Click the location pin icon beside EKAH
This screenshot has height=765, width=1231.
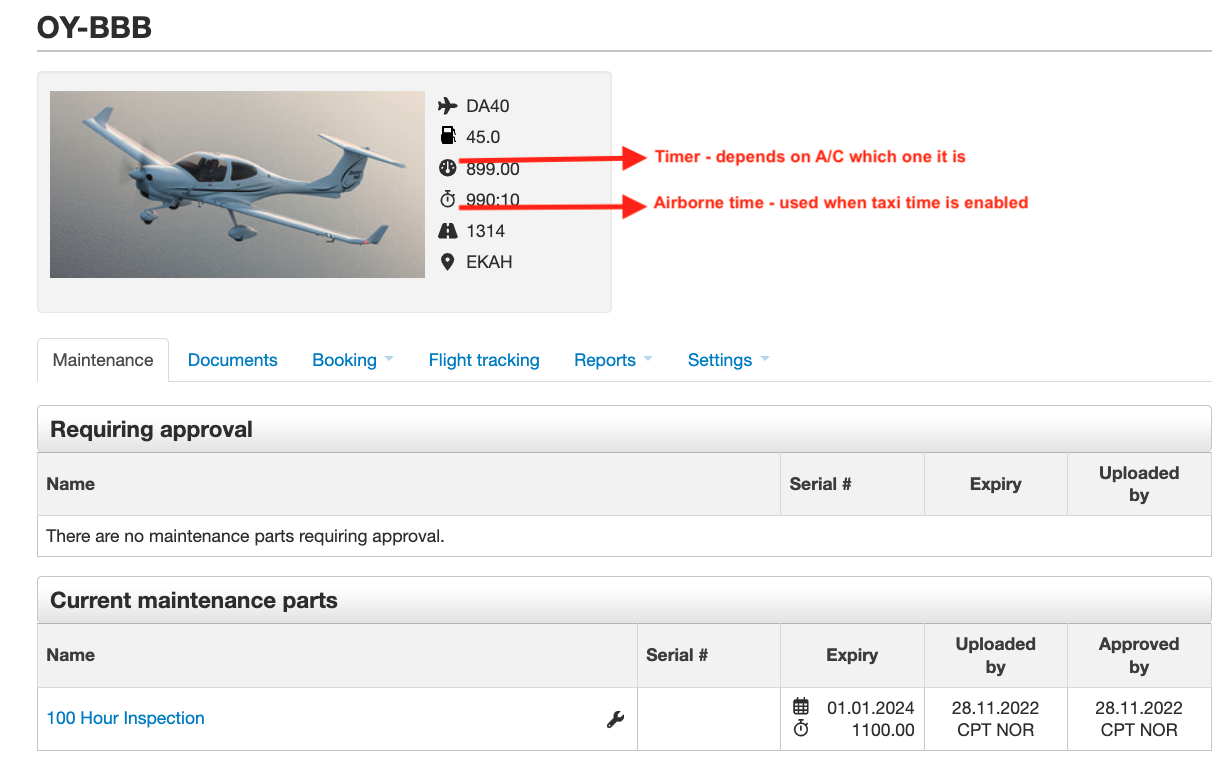coord(447,261)
